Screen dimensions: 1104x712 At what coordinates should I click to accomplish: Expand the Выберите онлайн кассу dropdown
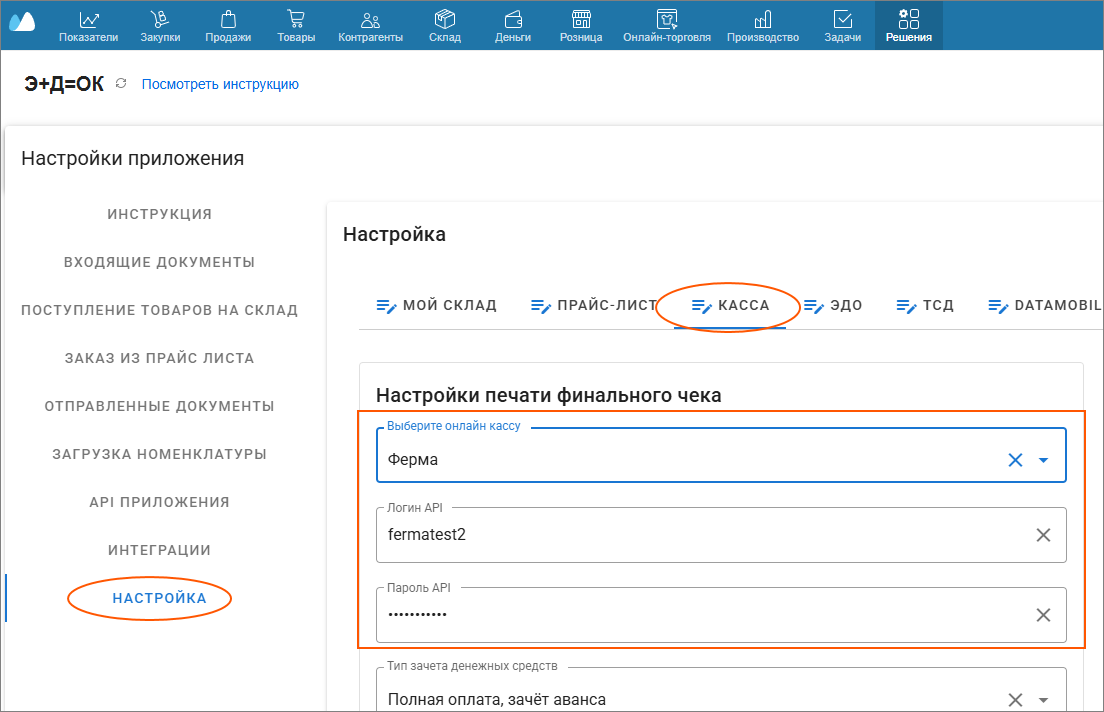click(x=1044, y=460)
